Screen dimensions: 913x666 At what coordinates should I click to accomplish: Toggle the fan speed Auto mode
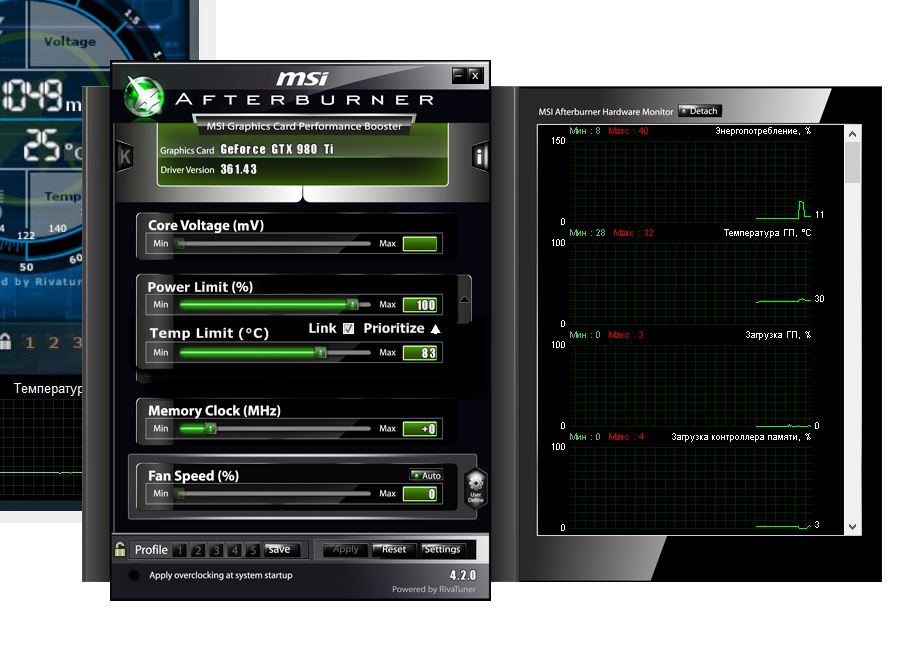pyautogui.click(x=426, y=475)
